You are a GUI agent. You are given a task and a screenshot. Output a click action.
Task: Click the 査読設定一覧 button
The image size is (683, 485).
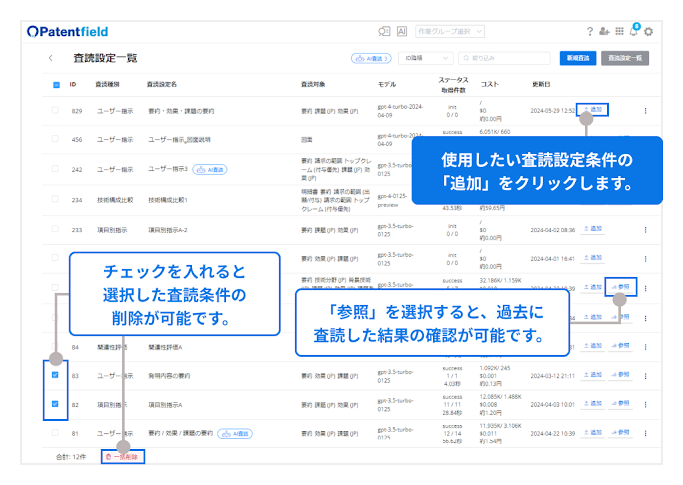click(627, 59)
